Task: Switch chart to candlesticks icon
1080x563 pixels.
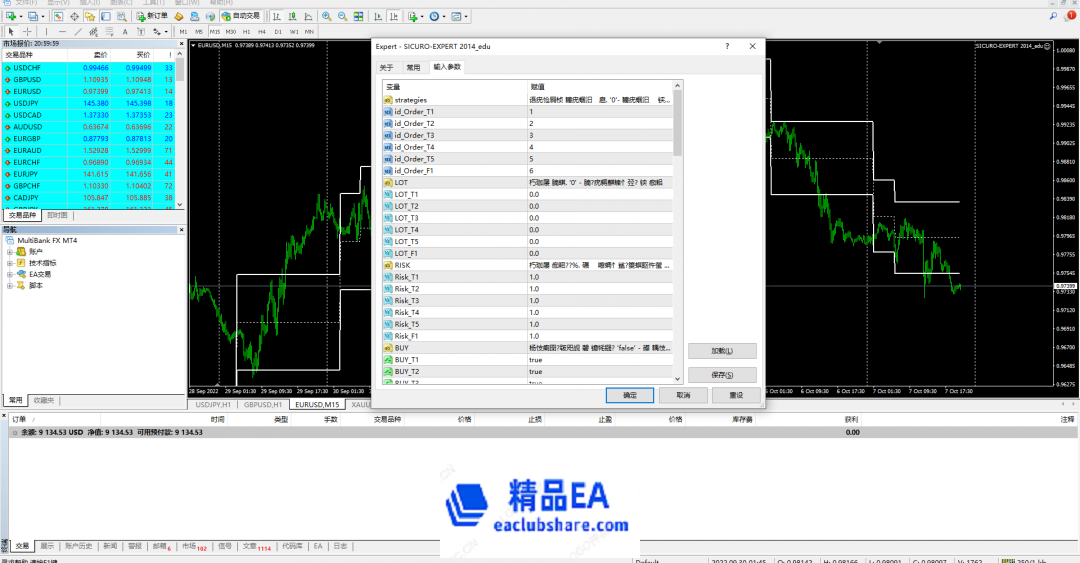Action: 292,16
